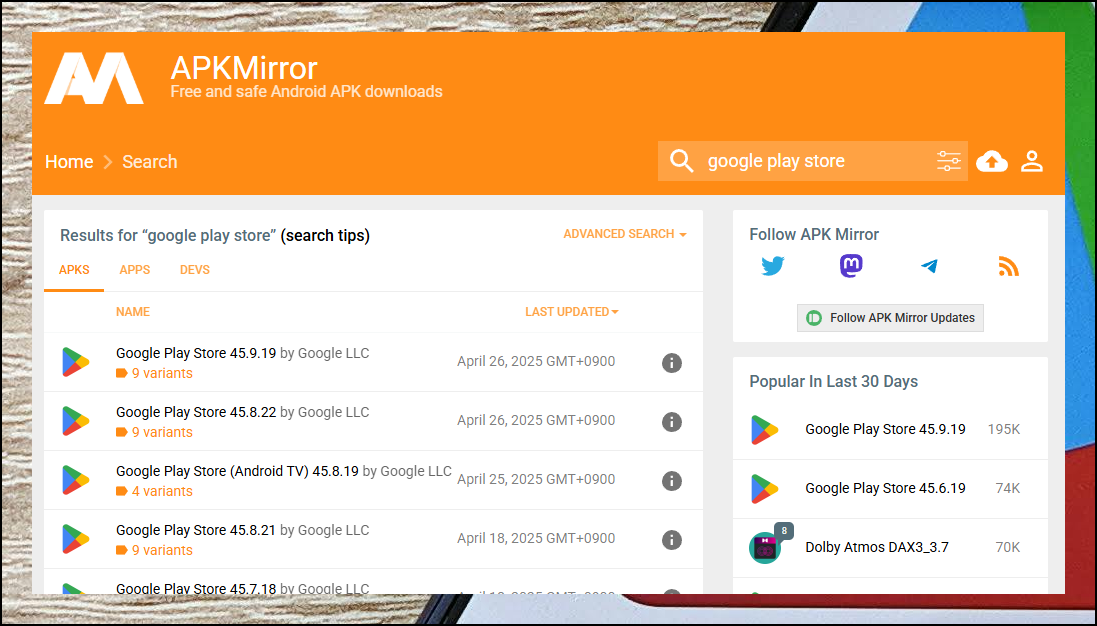Click the April 18, 2025 GMT+0900 date

point(536,538)
